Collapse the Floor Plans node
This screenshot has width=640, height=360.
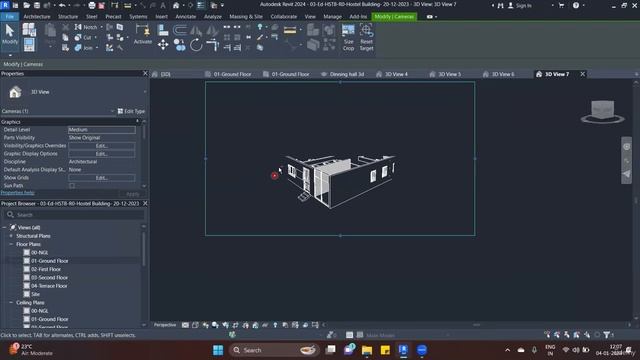coord(11,244)
